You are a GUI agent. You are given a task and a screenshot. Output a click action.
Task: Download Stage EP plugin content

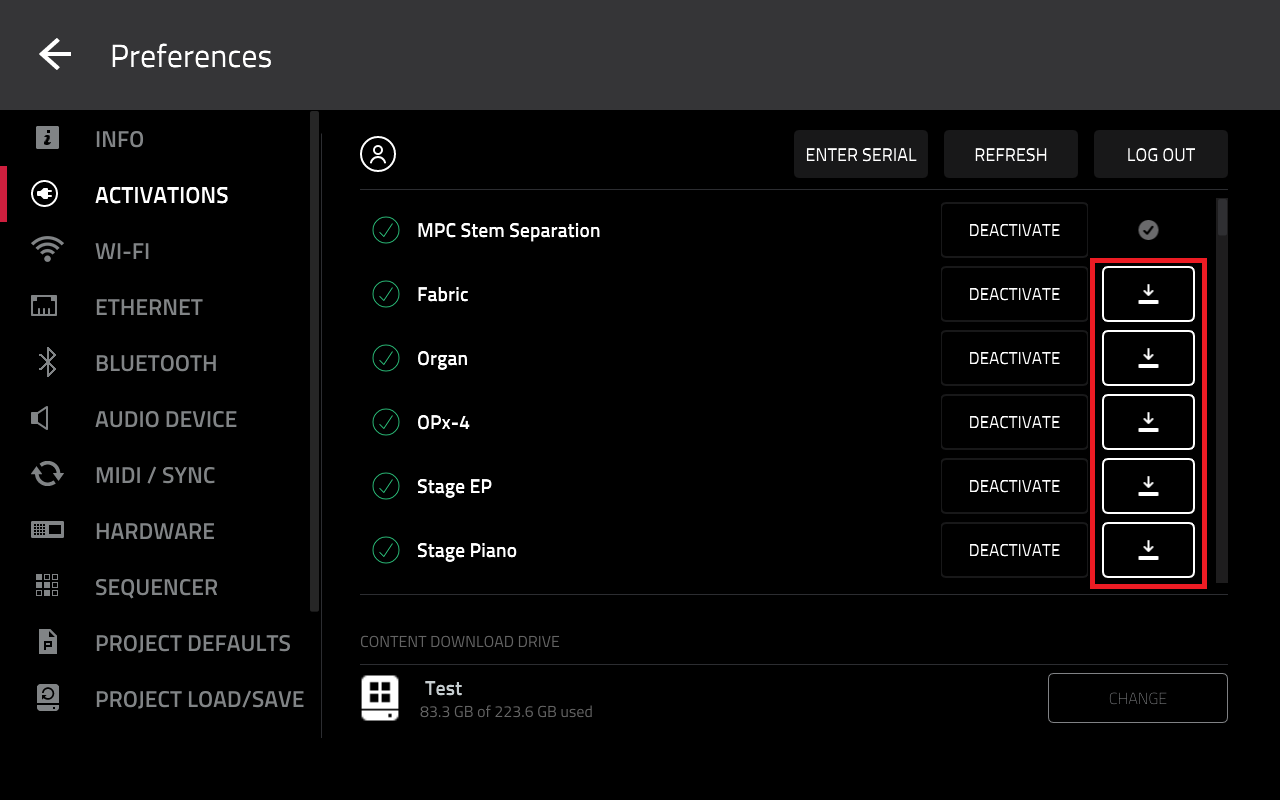pyautogui.click(x=1148, y=486)
